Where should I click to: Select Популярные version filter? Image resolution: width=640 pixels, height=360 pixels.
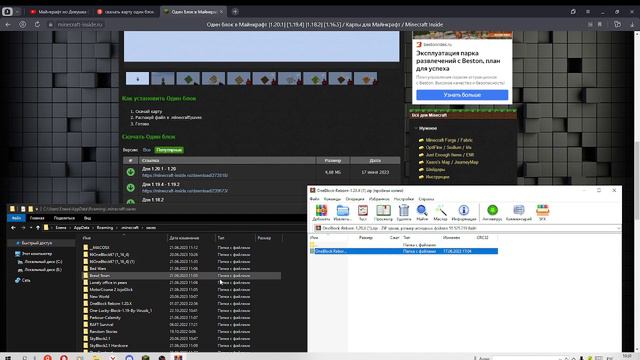coord(169,150)
